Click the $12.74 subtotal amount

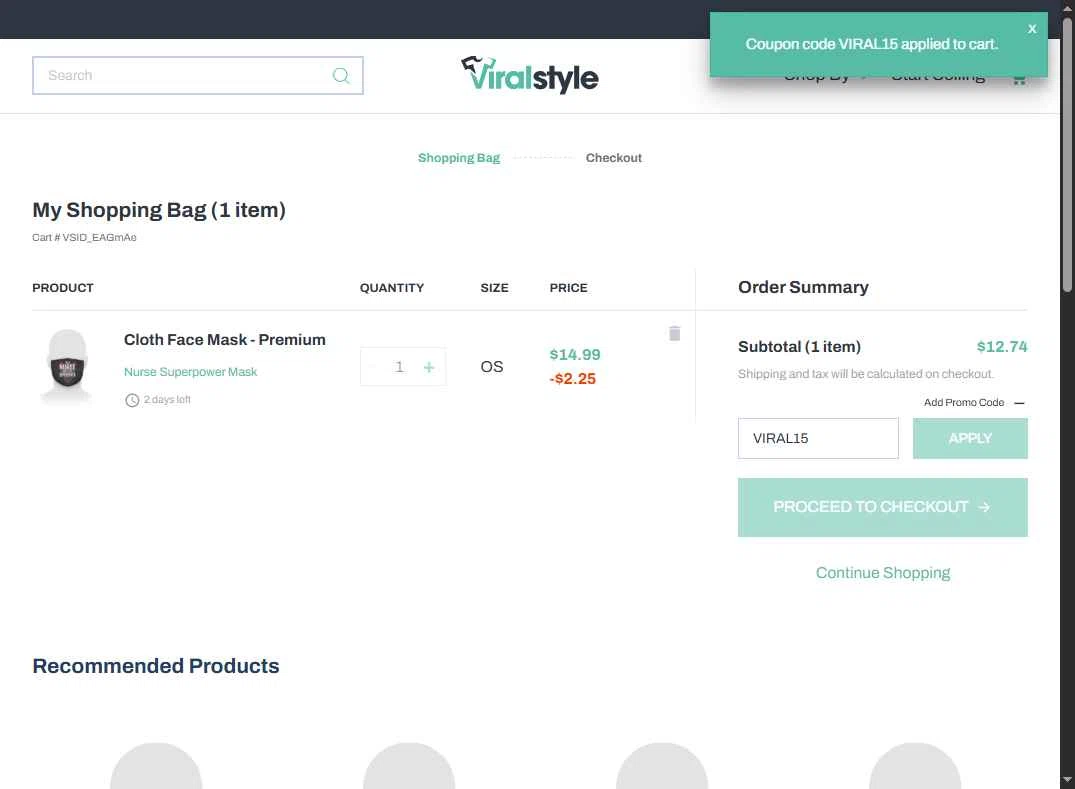point(1002,347)
